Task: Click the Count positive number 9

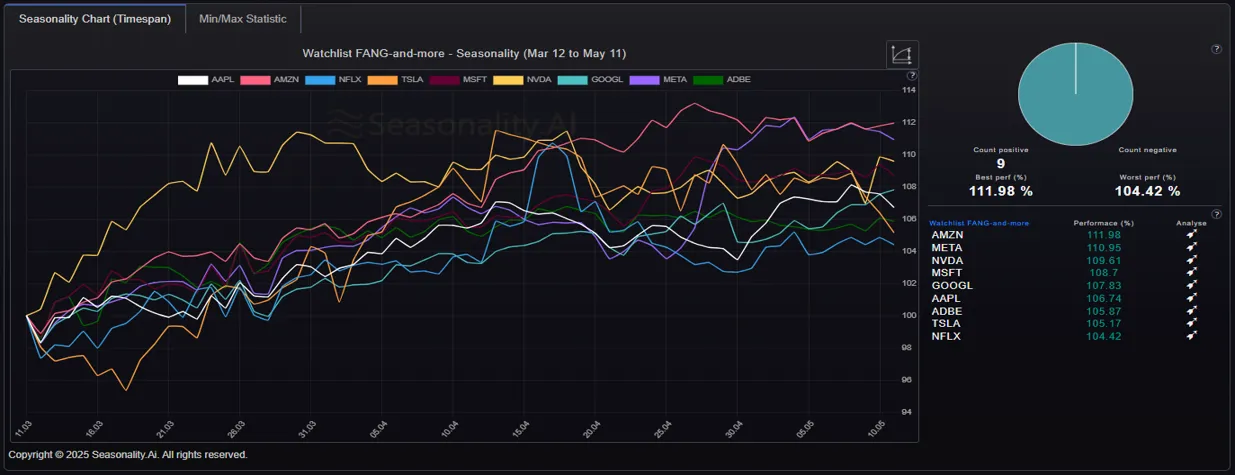Action: (1001, 163)
